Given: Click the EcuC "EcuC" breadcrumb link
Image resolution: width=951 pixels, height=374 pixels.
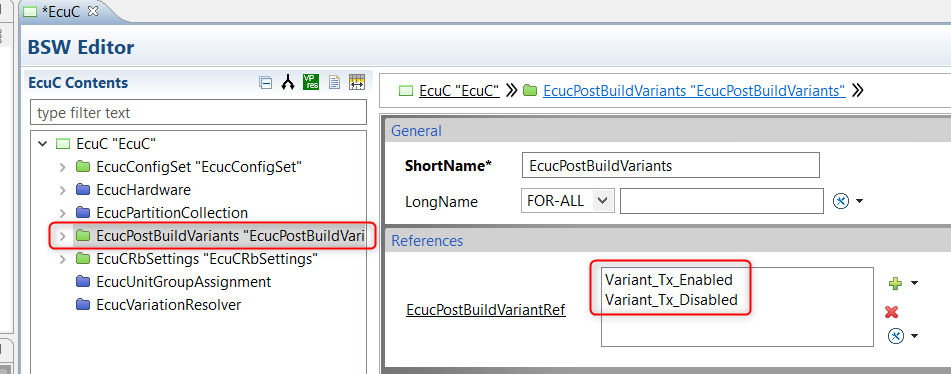Looking at the screenshot, I should point(459,91).
